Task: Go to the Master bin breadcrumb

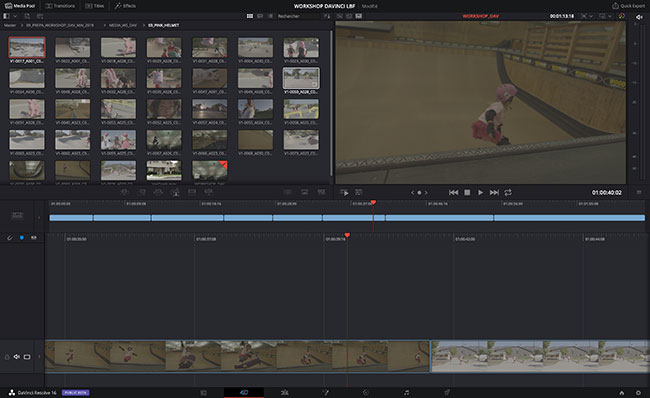Action: [x=10, y=25]
